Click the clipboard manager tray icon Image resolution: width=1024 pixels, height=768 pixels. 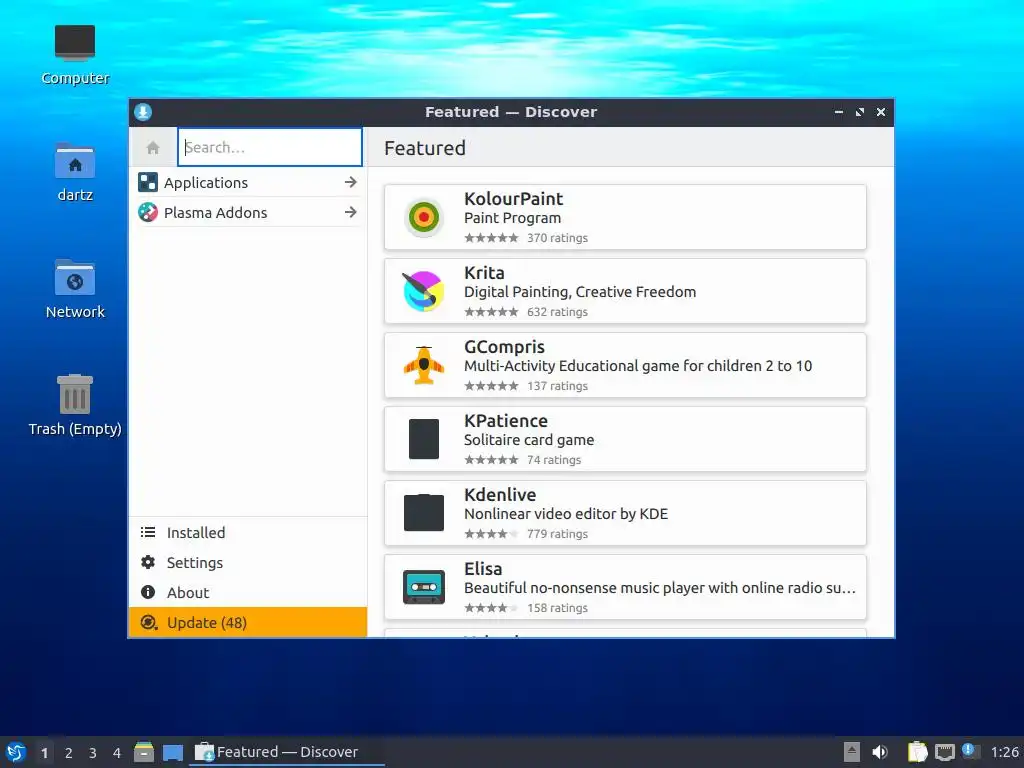click(x=918, y=752)
